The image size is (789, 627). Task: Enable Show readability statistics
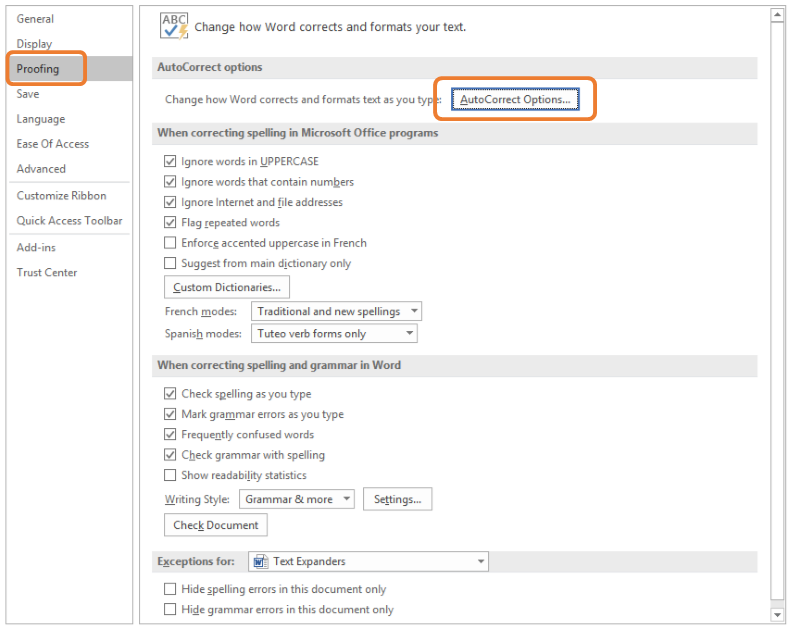[x=170, y=476]
